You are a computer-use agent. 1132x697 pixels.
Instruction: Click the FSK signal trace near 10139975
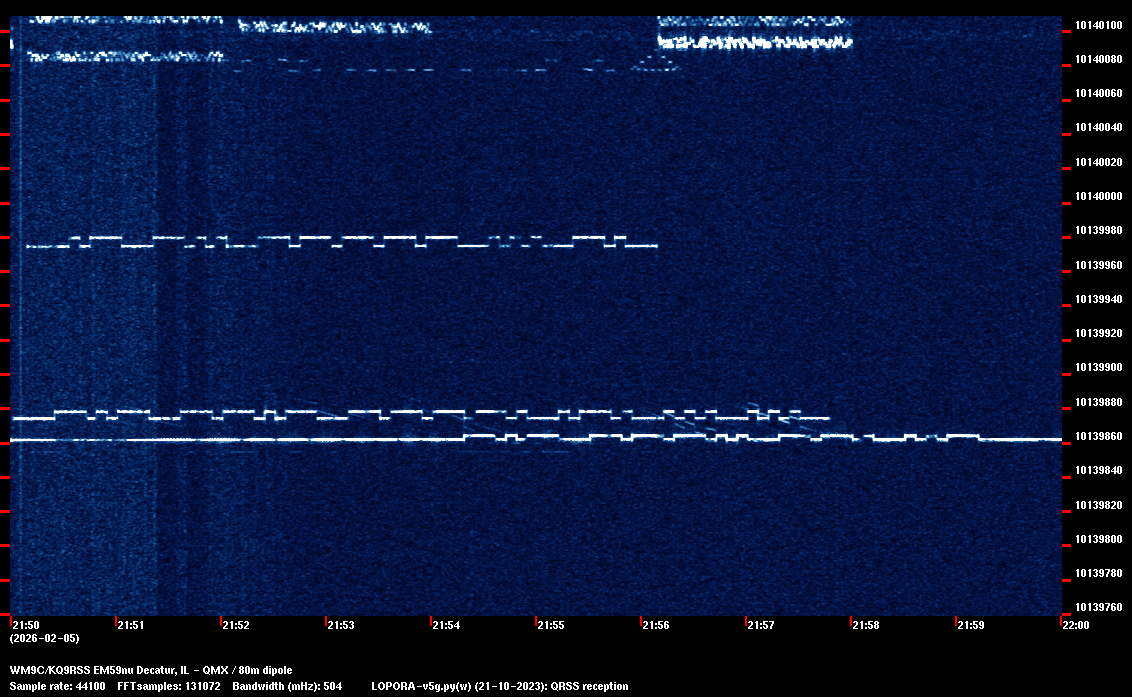(x=340, y=241)
